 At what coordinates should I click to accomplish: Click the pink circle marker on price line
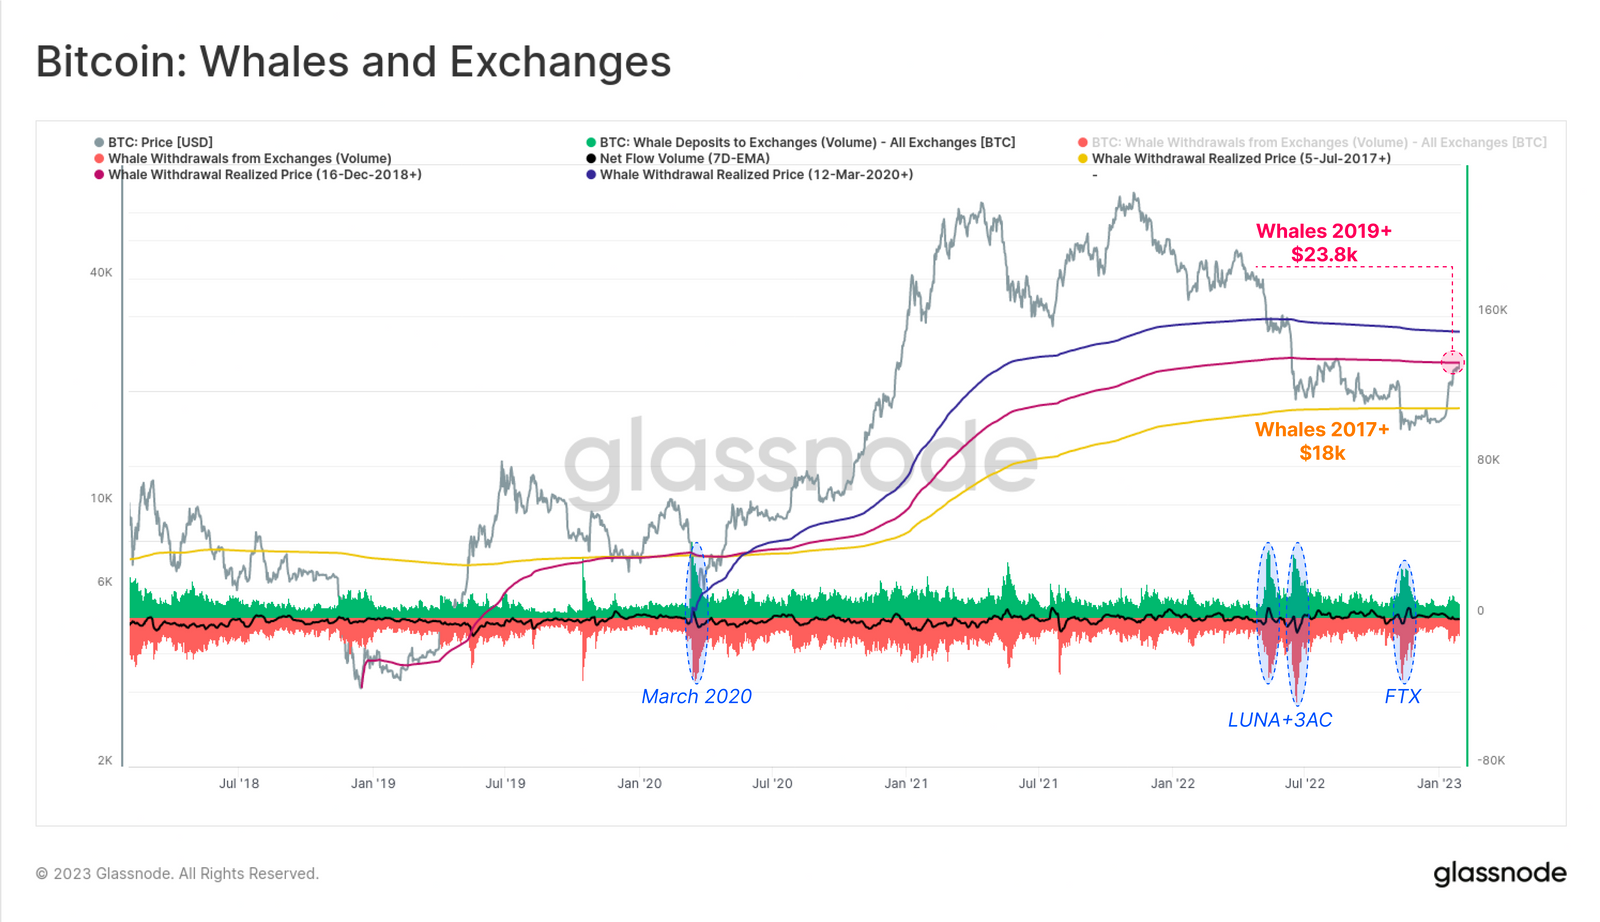[x=1452, y=362]
